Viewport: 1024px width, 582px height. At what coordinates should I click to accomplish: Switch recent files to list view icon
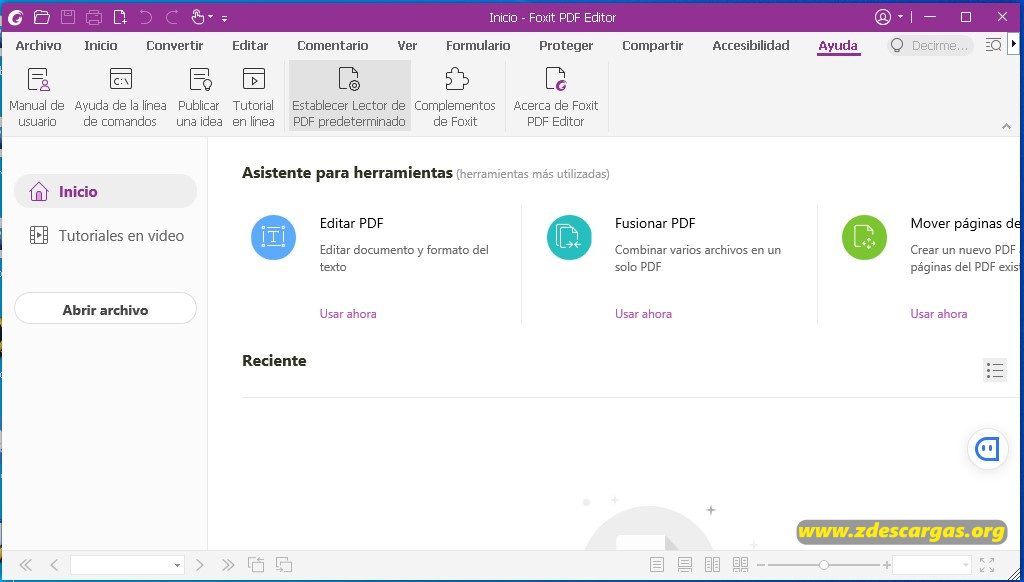point(995,370)
